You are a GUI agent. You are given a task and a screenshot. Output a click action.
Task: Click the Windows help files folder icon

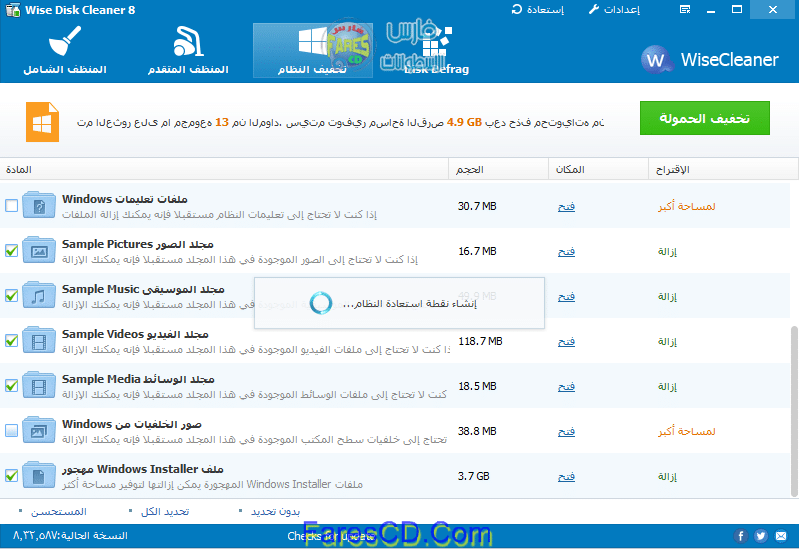click(x=39, y=205)
